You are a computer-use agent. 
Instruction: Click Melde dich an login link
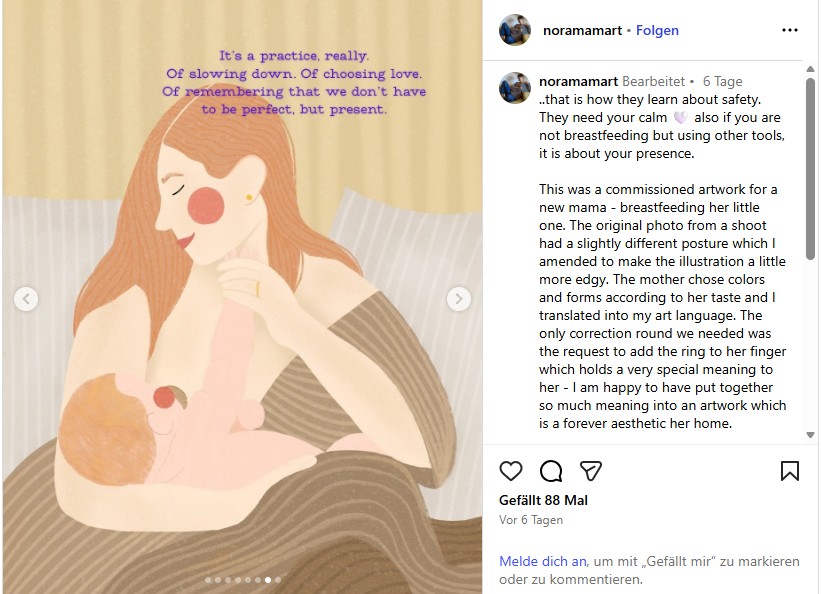[x=543, y=561]
